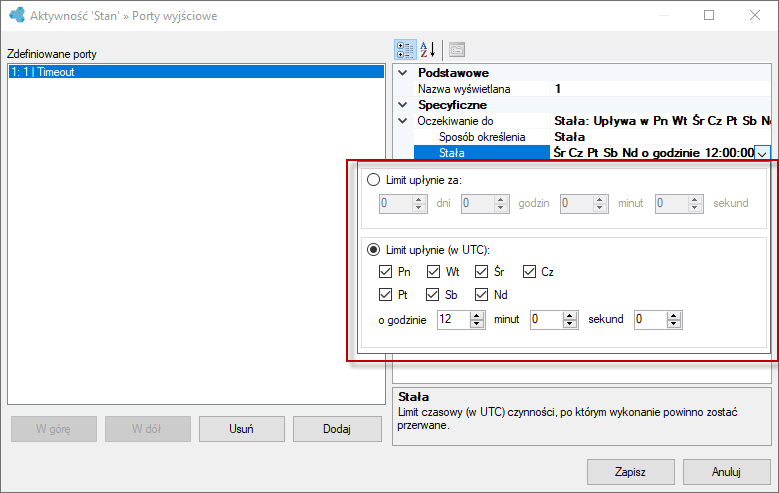The height and width of the screenshot is (493, 779).
Task: Click Dodaj to add a port
Action: (x=337, y=429)
